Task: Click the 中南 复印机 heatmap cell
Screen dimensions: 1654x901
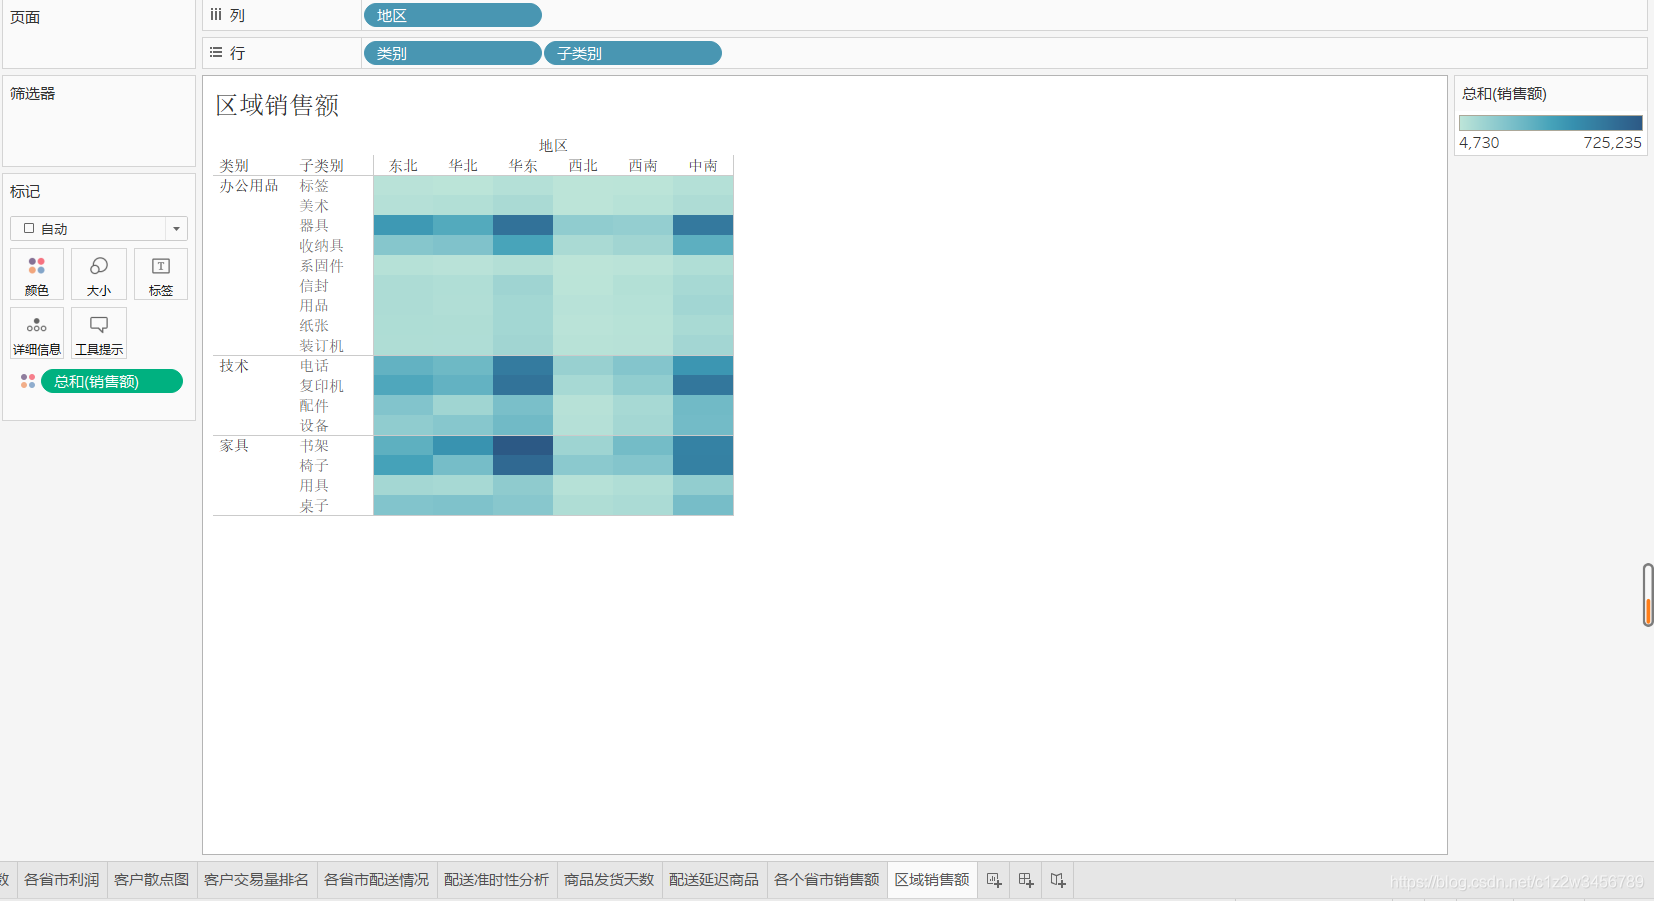Action: [x=703, y=386]
